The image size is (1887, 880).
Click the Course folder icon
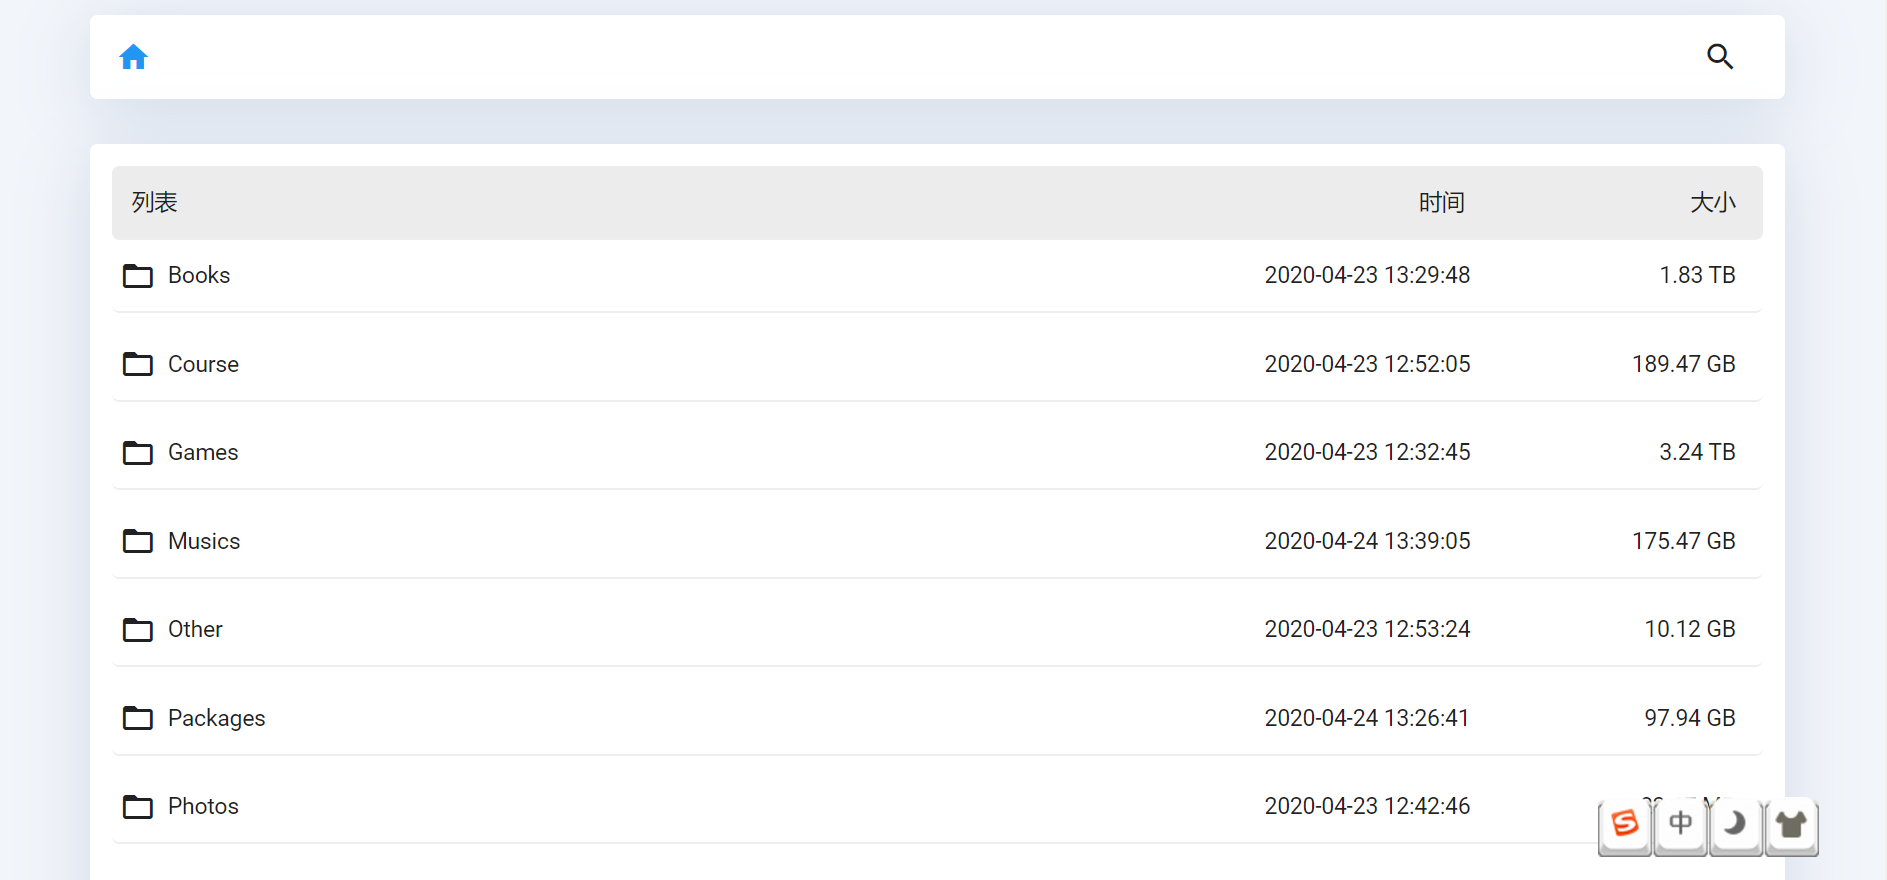click(x=138, y=364)
